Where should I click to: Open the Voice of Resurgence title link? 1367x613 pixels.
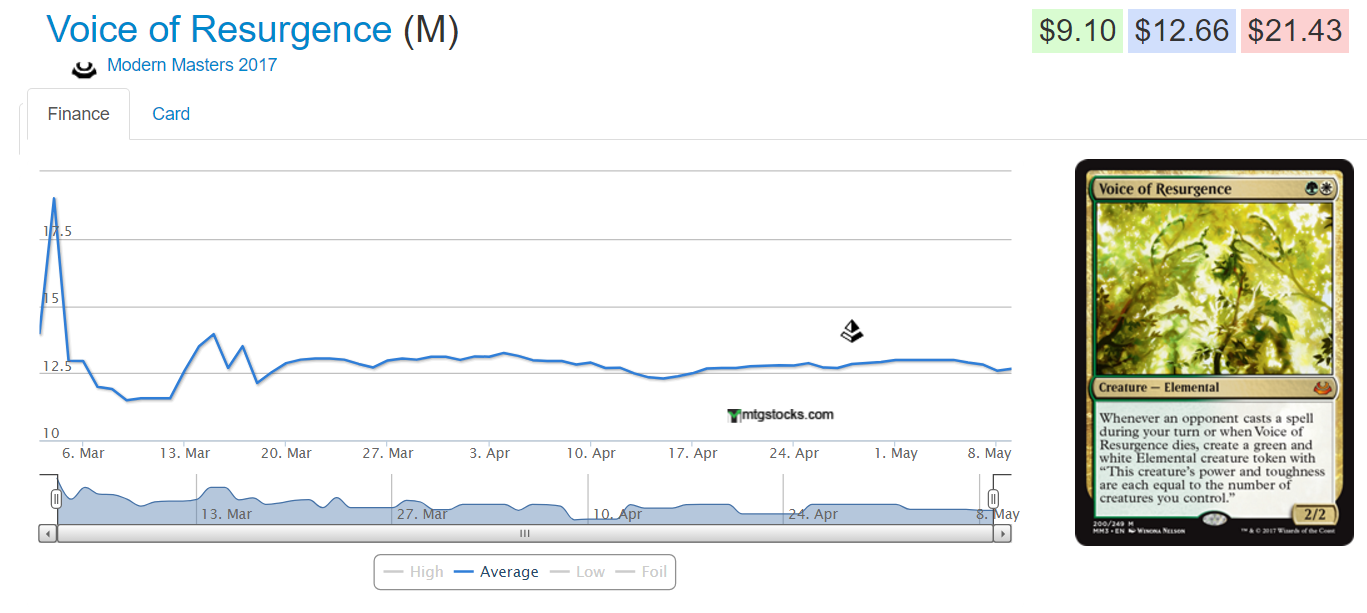click(x=219, y=30)
